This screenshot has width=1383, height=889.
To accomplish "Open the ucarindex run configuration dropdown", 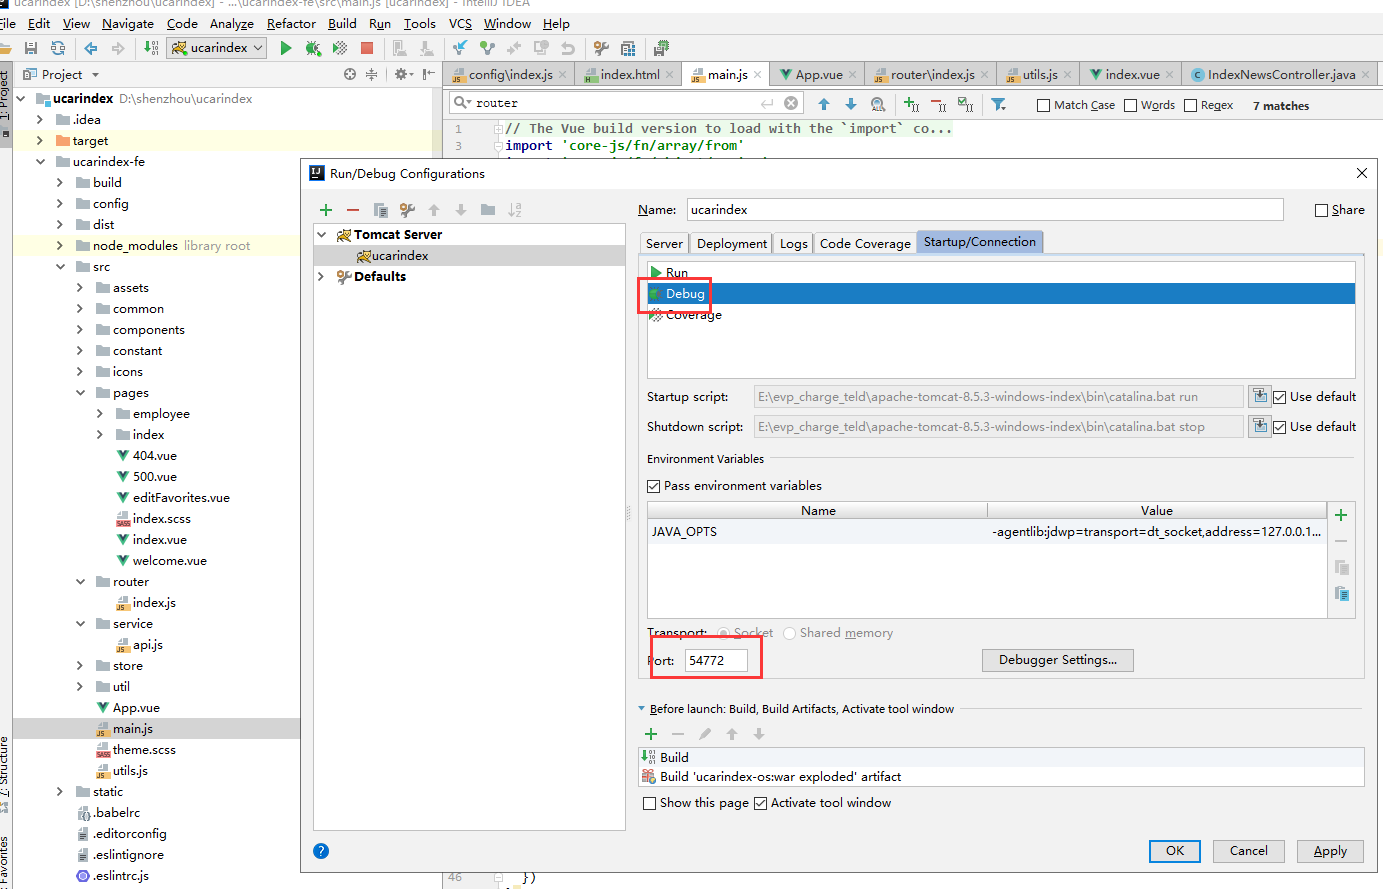I will click(x=217, y=48).
